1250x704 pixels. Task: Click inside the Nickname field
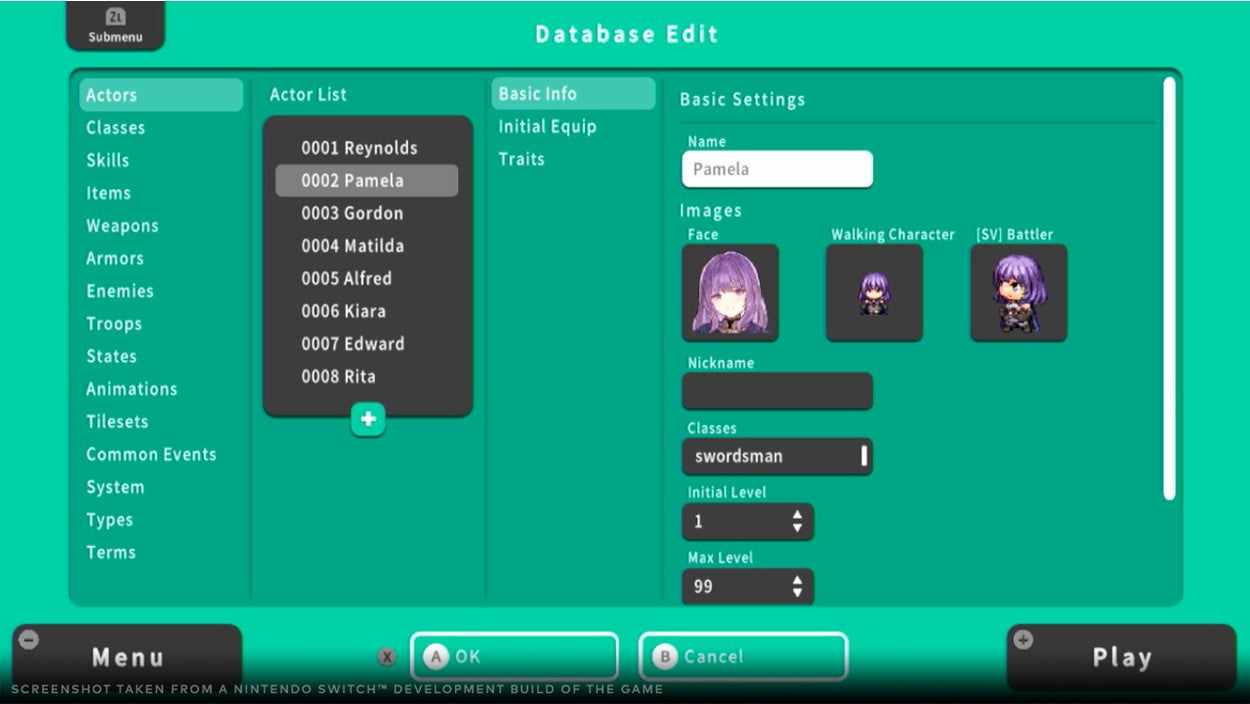[777, 391]
